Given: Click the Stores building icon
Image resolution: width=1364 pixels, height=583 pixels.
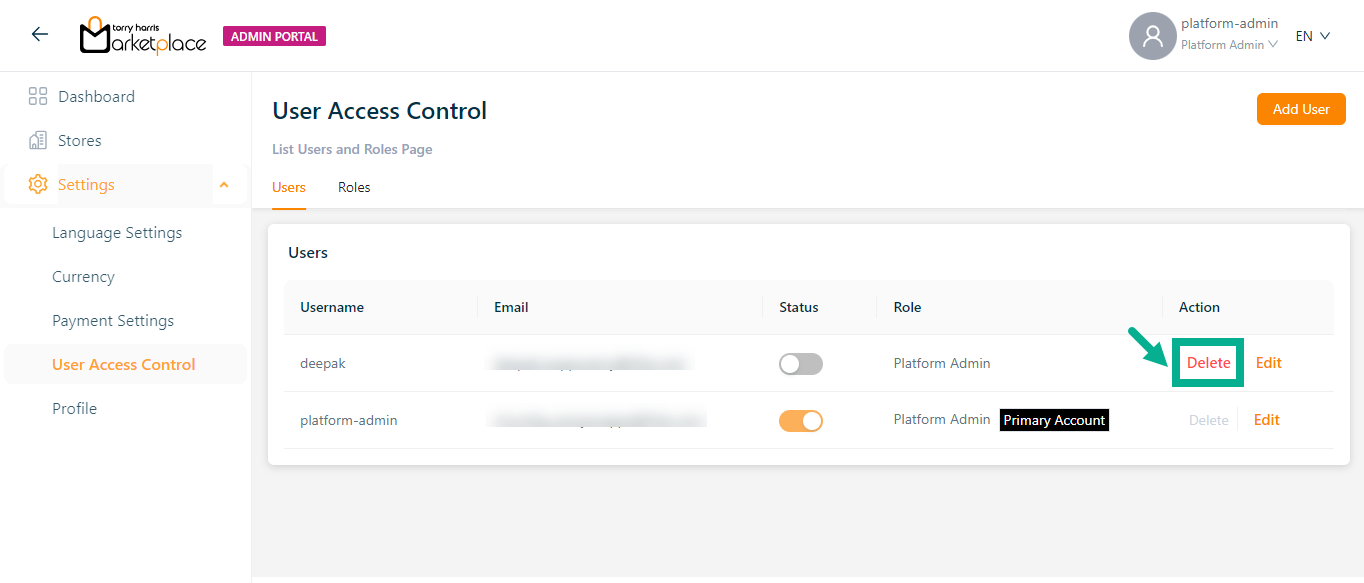Looking at the screenshot, I should 38,141.
